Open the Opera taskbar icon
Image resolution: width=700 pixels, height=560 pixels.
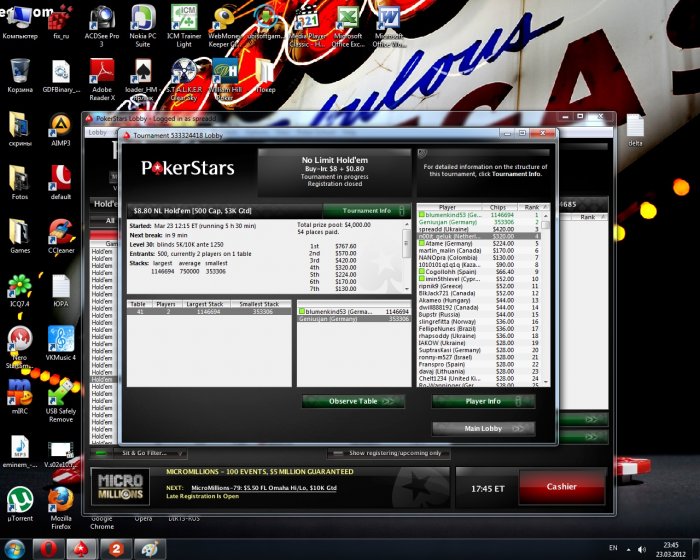(48, 549)
